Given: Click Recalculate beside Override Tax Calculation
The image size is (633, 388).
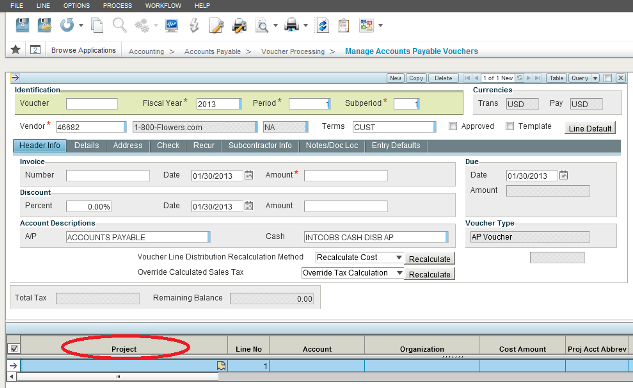Looking at the screenshot, I should point(429,274).
